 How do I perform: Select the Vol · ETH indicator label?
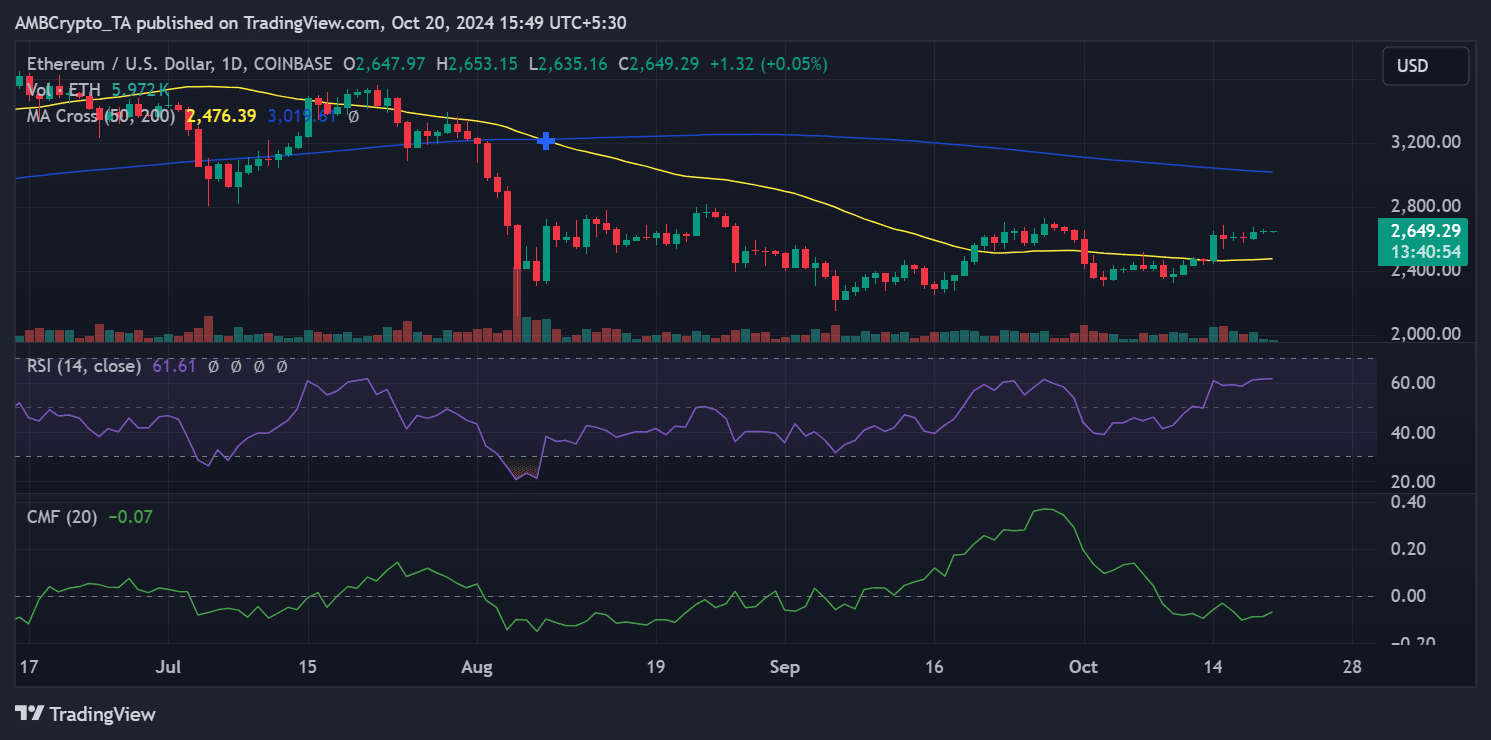pos(62,90)
